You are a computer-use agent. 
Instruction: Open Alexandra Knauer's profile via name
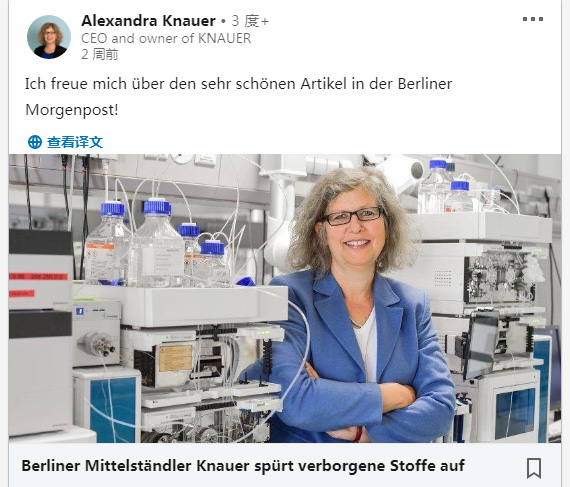click(x=148, y=21)
